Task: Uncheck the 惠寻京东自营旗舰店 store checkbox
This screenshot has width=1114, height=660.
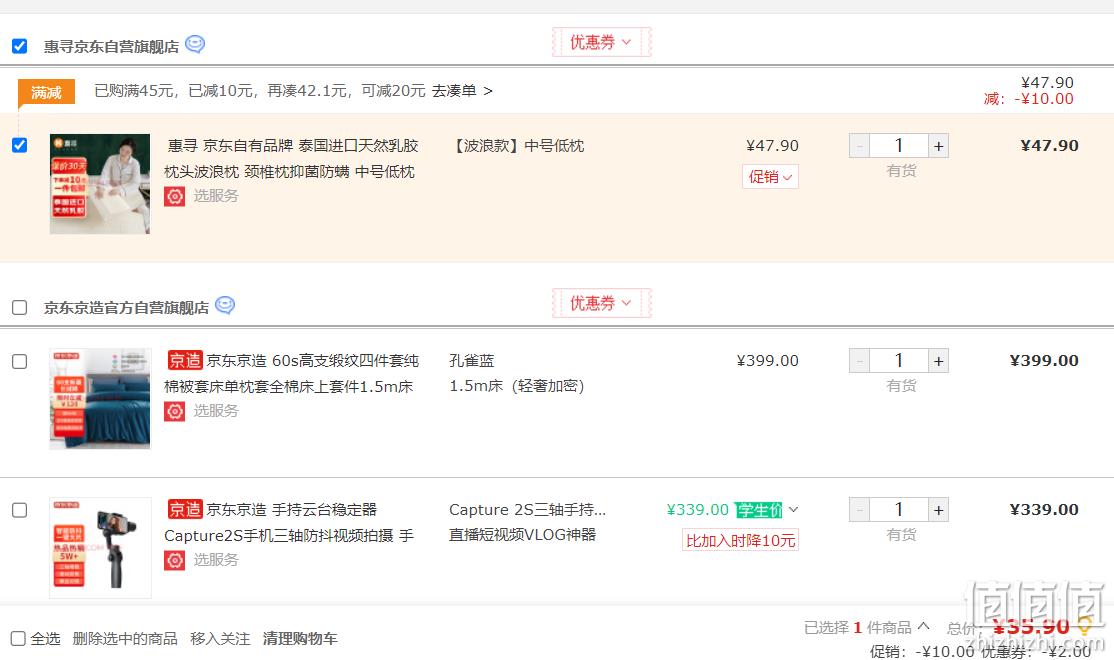Action: click(x=20, y=46)
